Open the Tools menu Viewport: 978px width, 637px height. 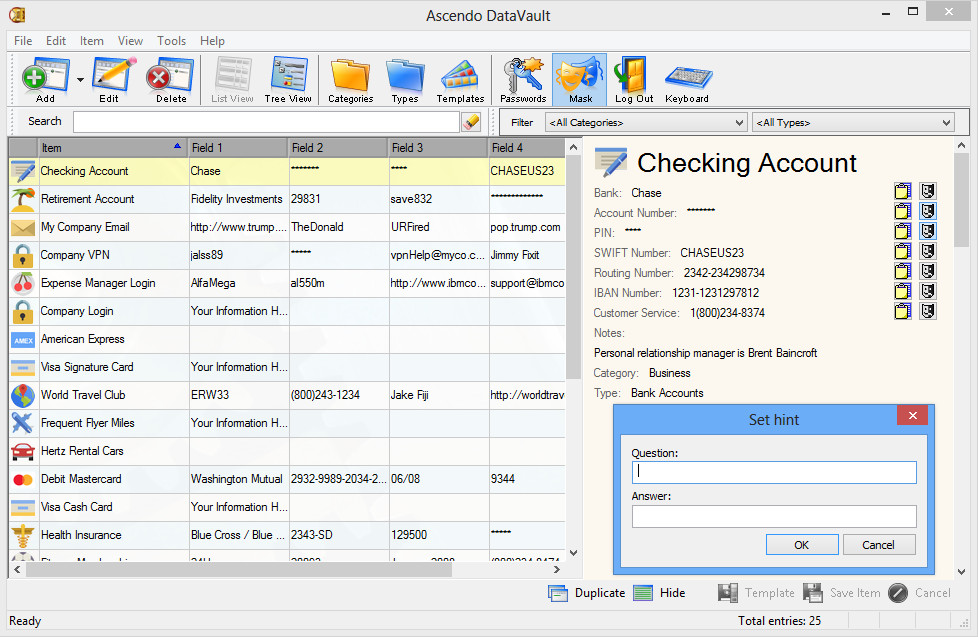click(x=172, y=41)
